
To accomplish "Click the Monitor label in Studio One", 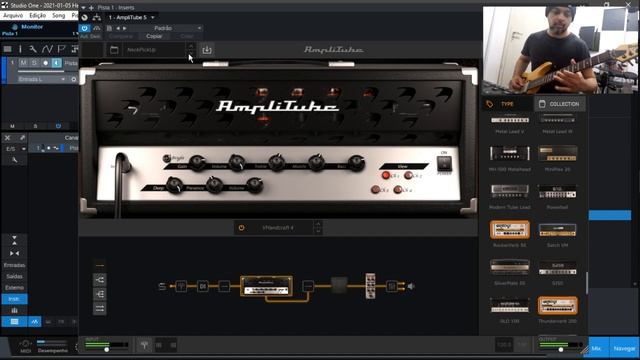I will 32,27.
